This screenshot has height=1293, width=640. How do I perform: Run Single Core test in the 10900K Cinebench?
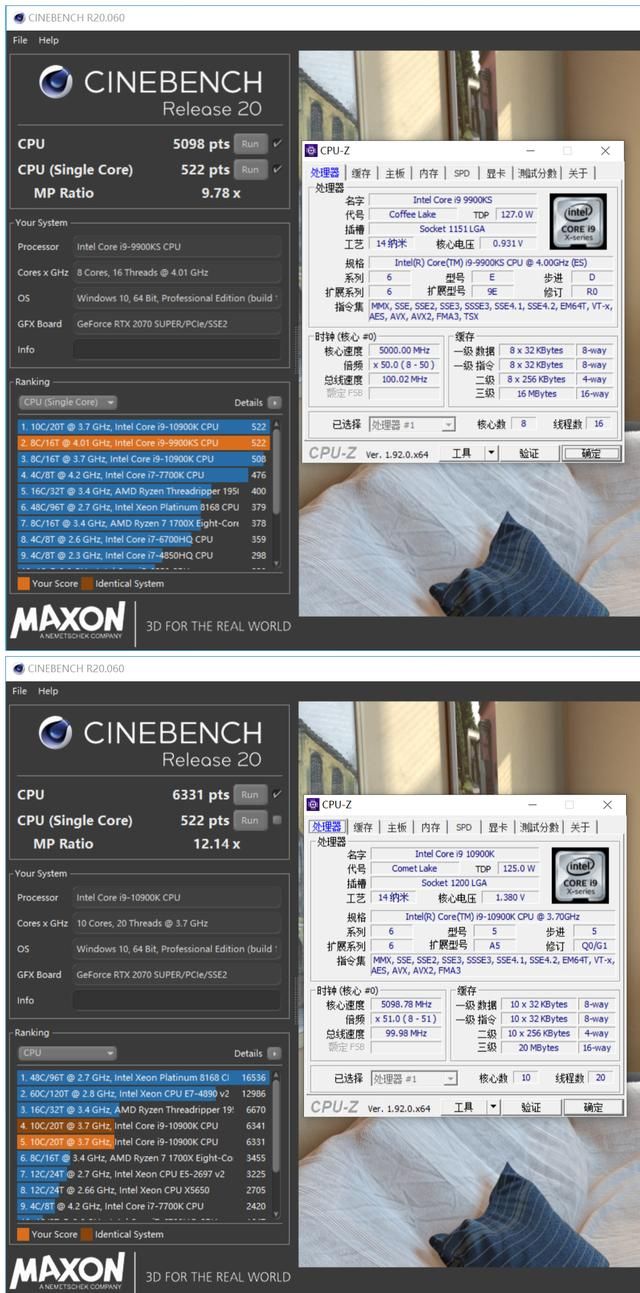click(250, 820)
